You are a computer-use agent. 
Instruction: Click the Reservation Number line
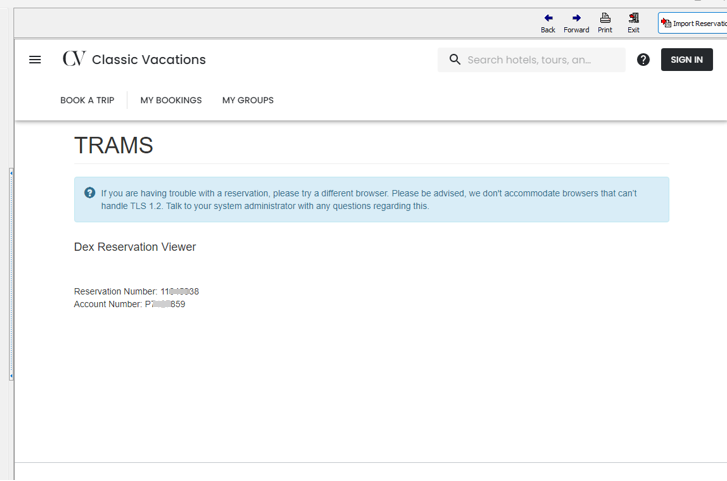[x=136, y=291]
